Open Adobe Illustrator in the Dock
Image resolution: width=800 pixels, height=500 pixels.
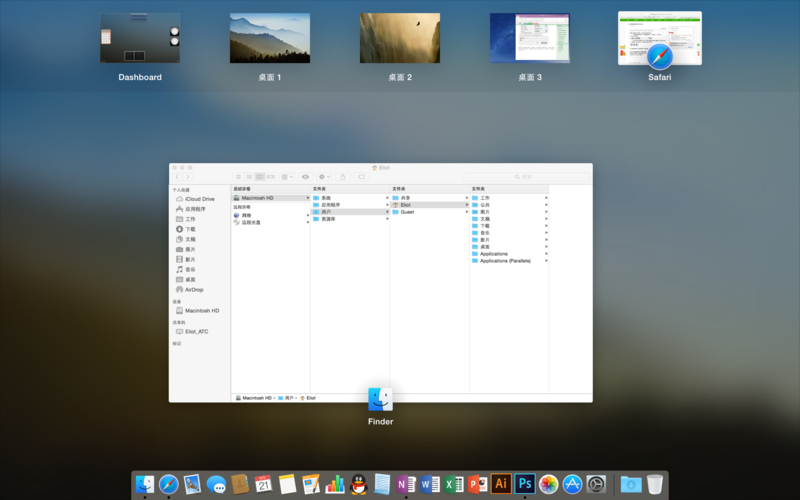(x=501, y=484)
